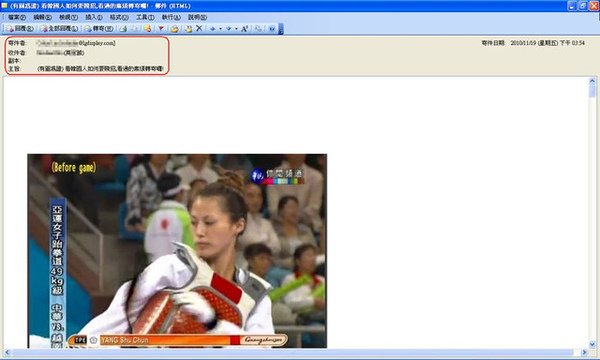Viewport: 600px width, 360px height.
Task: Click the move to folder icon
Action: tap(174, 29)
